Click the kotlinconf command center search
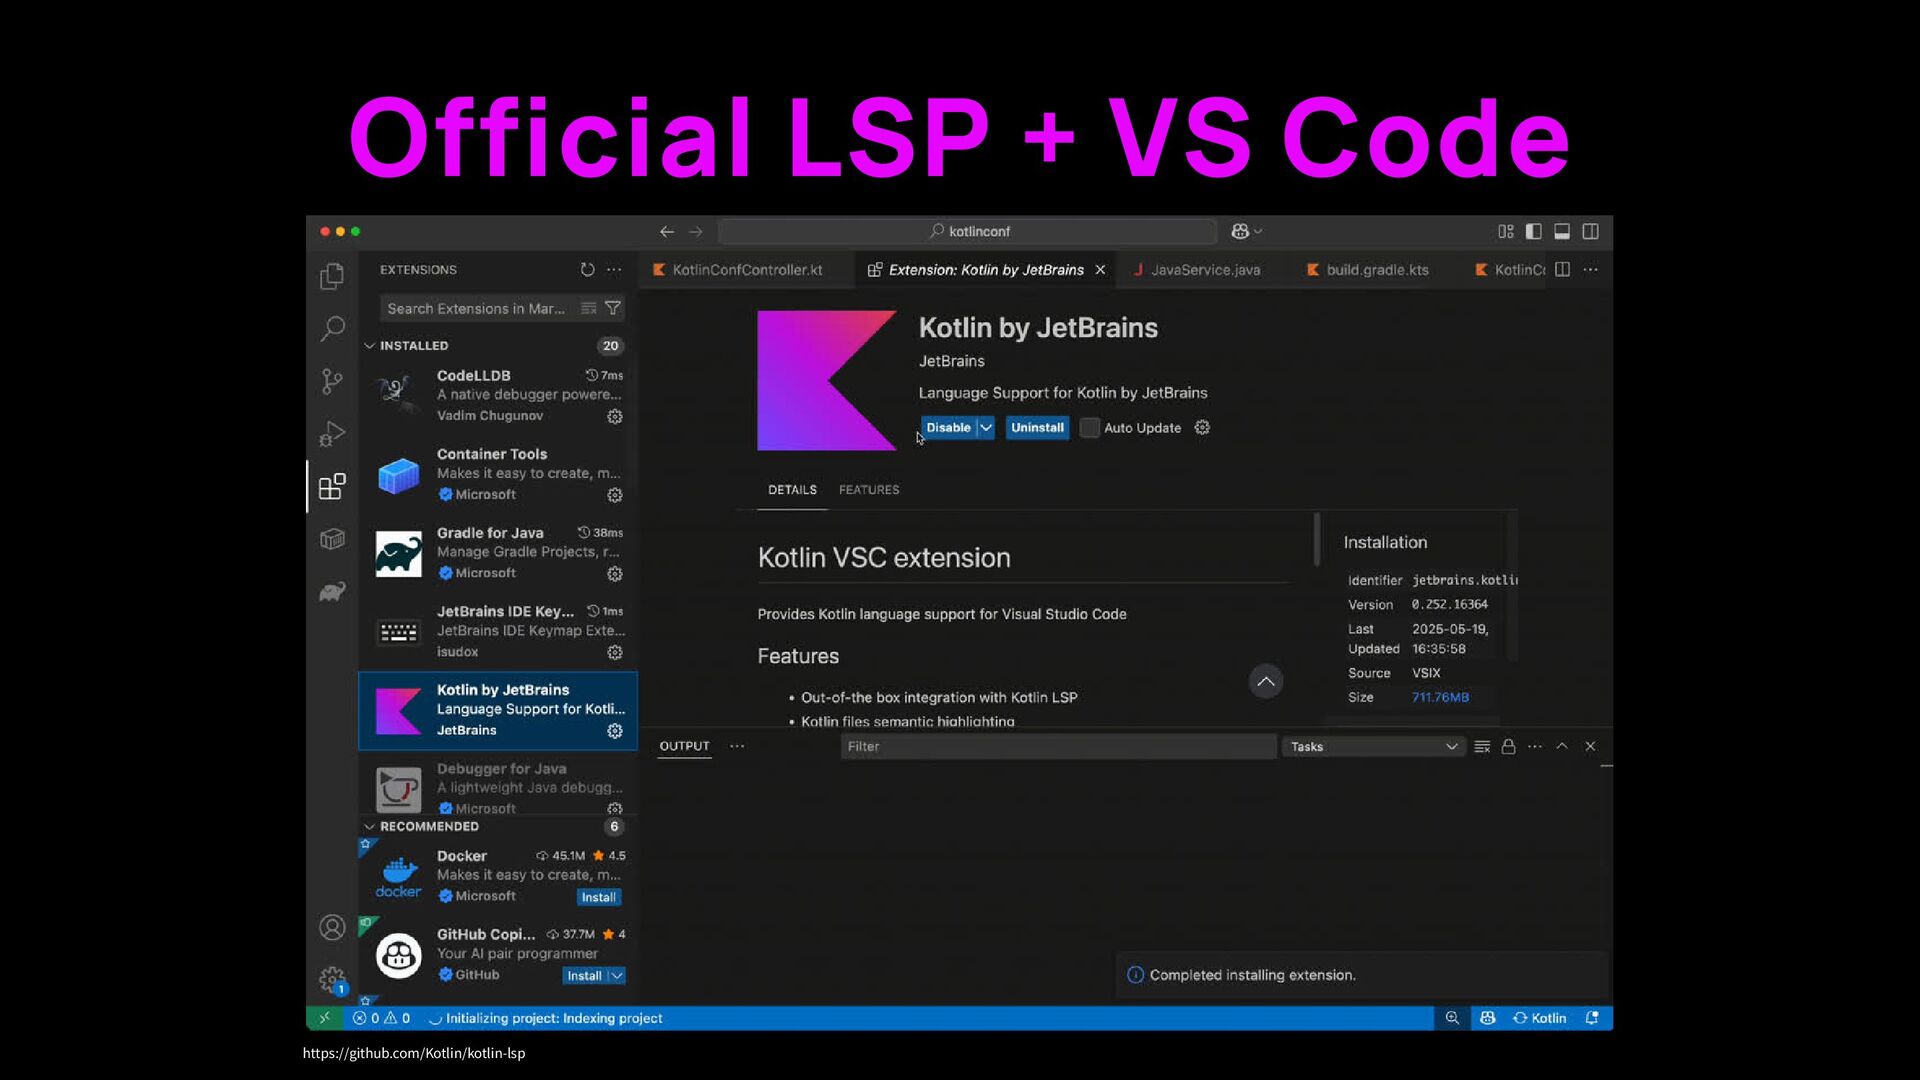The height and width of the screenshot is (1080, 1920). [968, 231]
